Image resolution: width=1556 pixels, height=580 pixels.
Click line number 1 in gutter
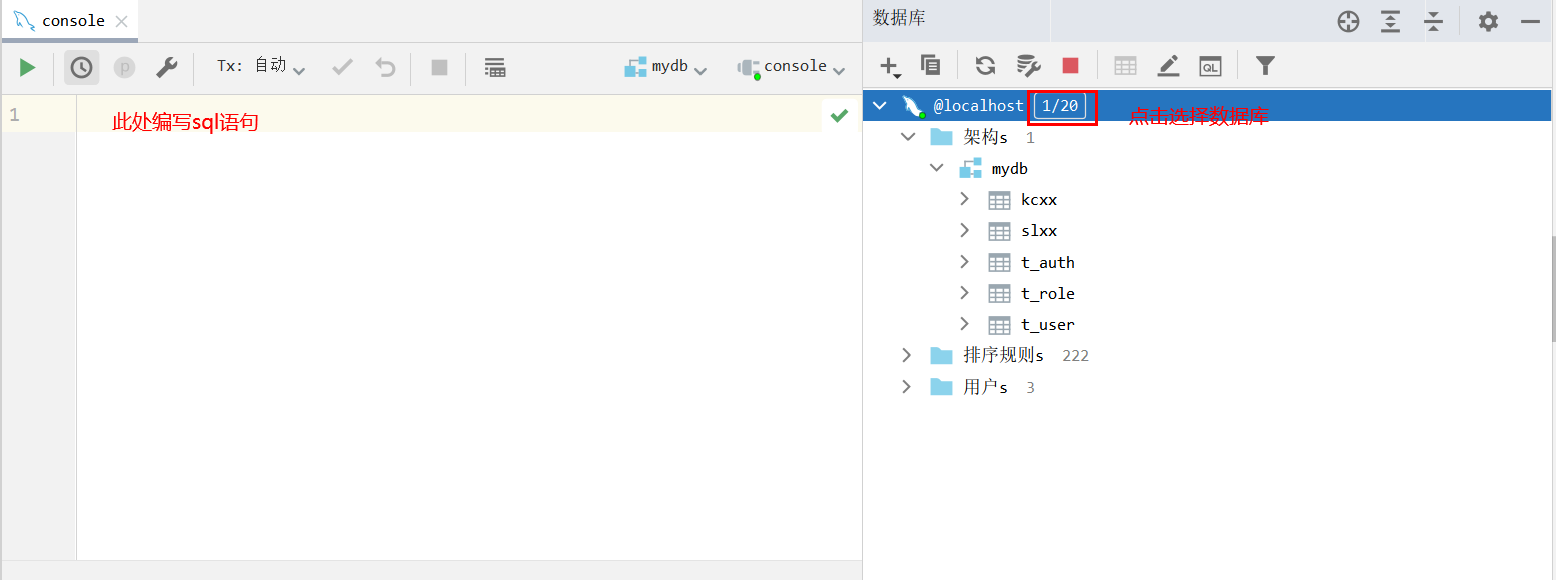point(14,115)
